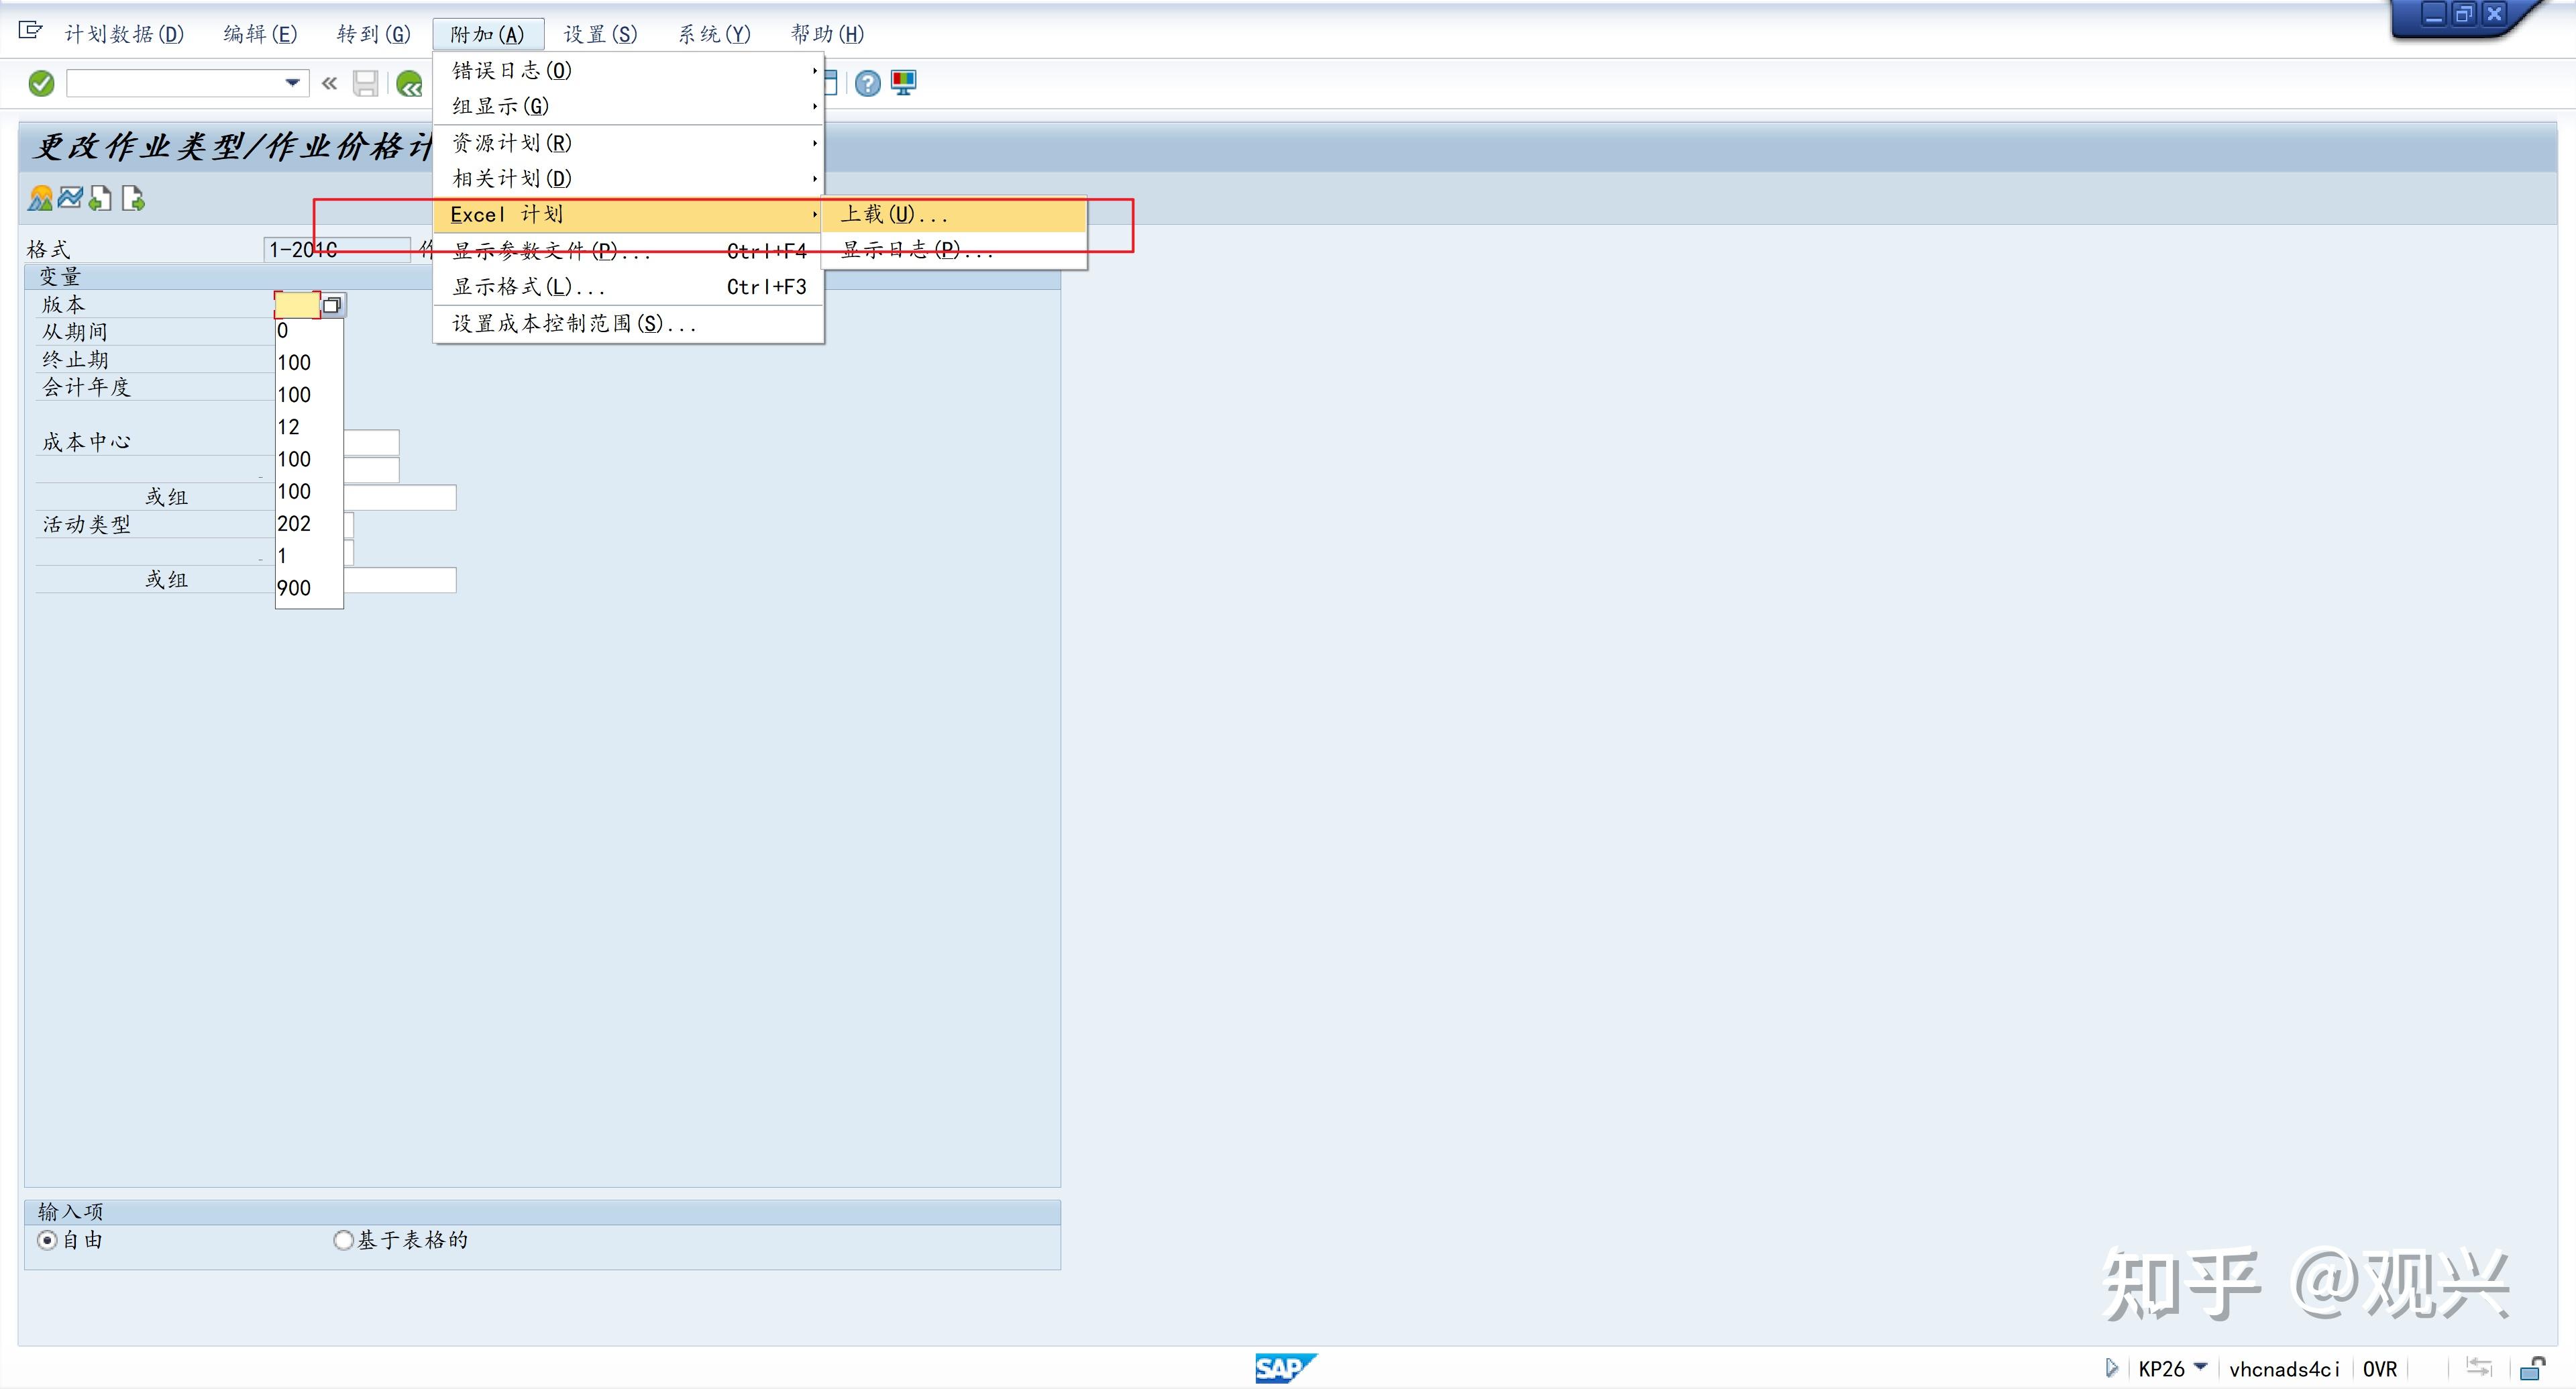Click the grey Save disk icon
The height and width of the screenshot is (1389, 2576).
click(x=366, y=83)
